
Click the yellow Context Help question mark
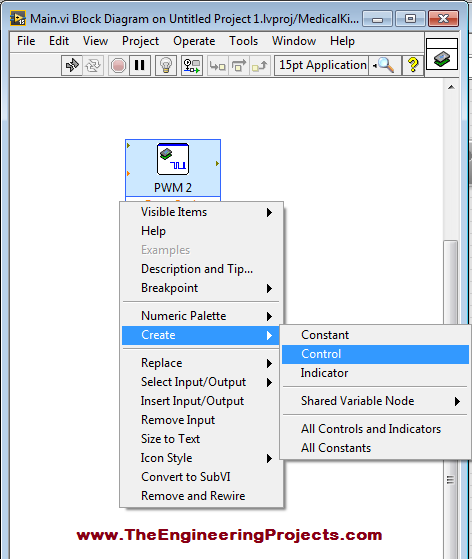pos(413,66)
